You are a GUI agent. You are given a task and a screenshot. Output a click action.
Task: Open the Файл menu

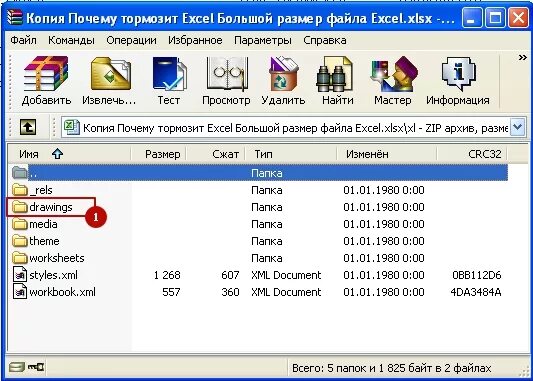click(23, 40)
